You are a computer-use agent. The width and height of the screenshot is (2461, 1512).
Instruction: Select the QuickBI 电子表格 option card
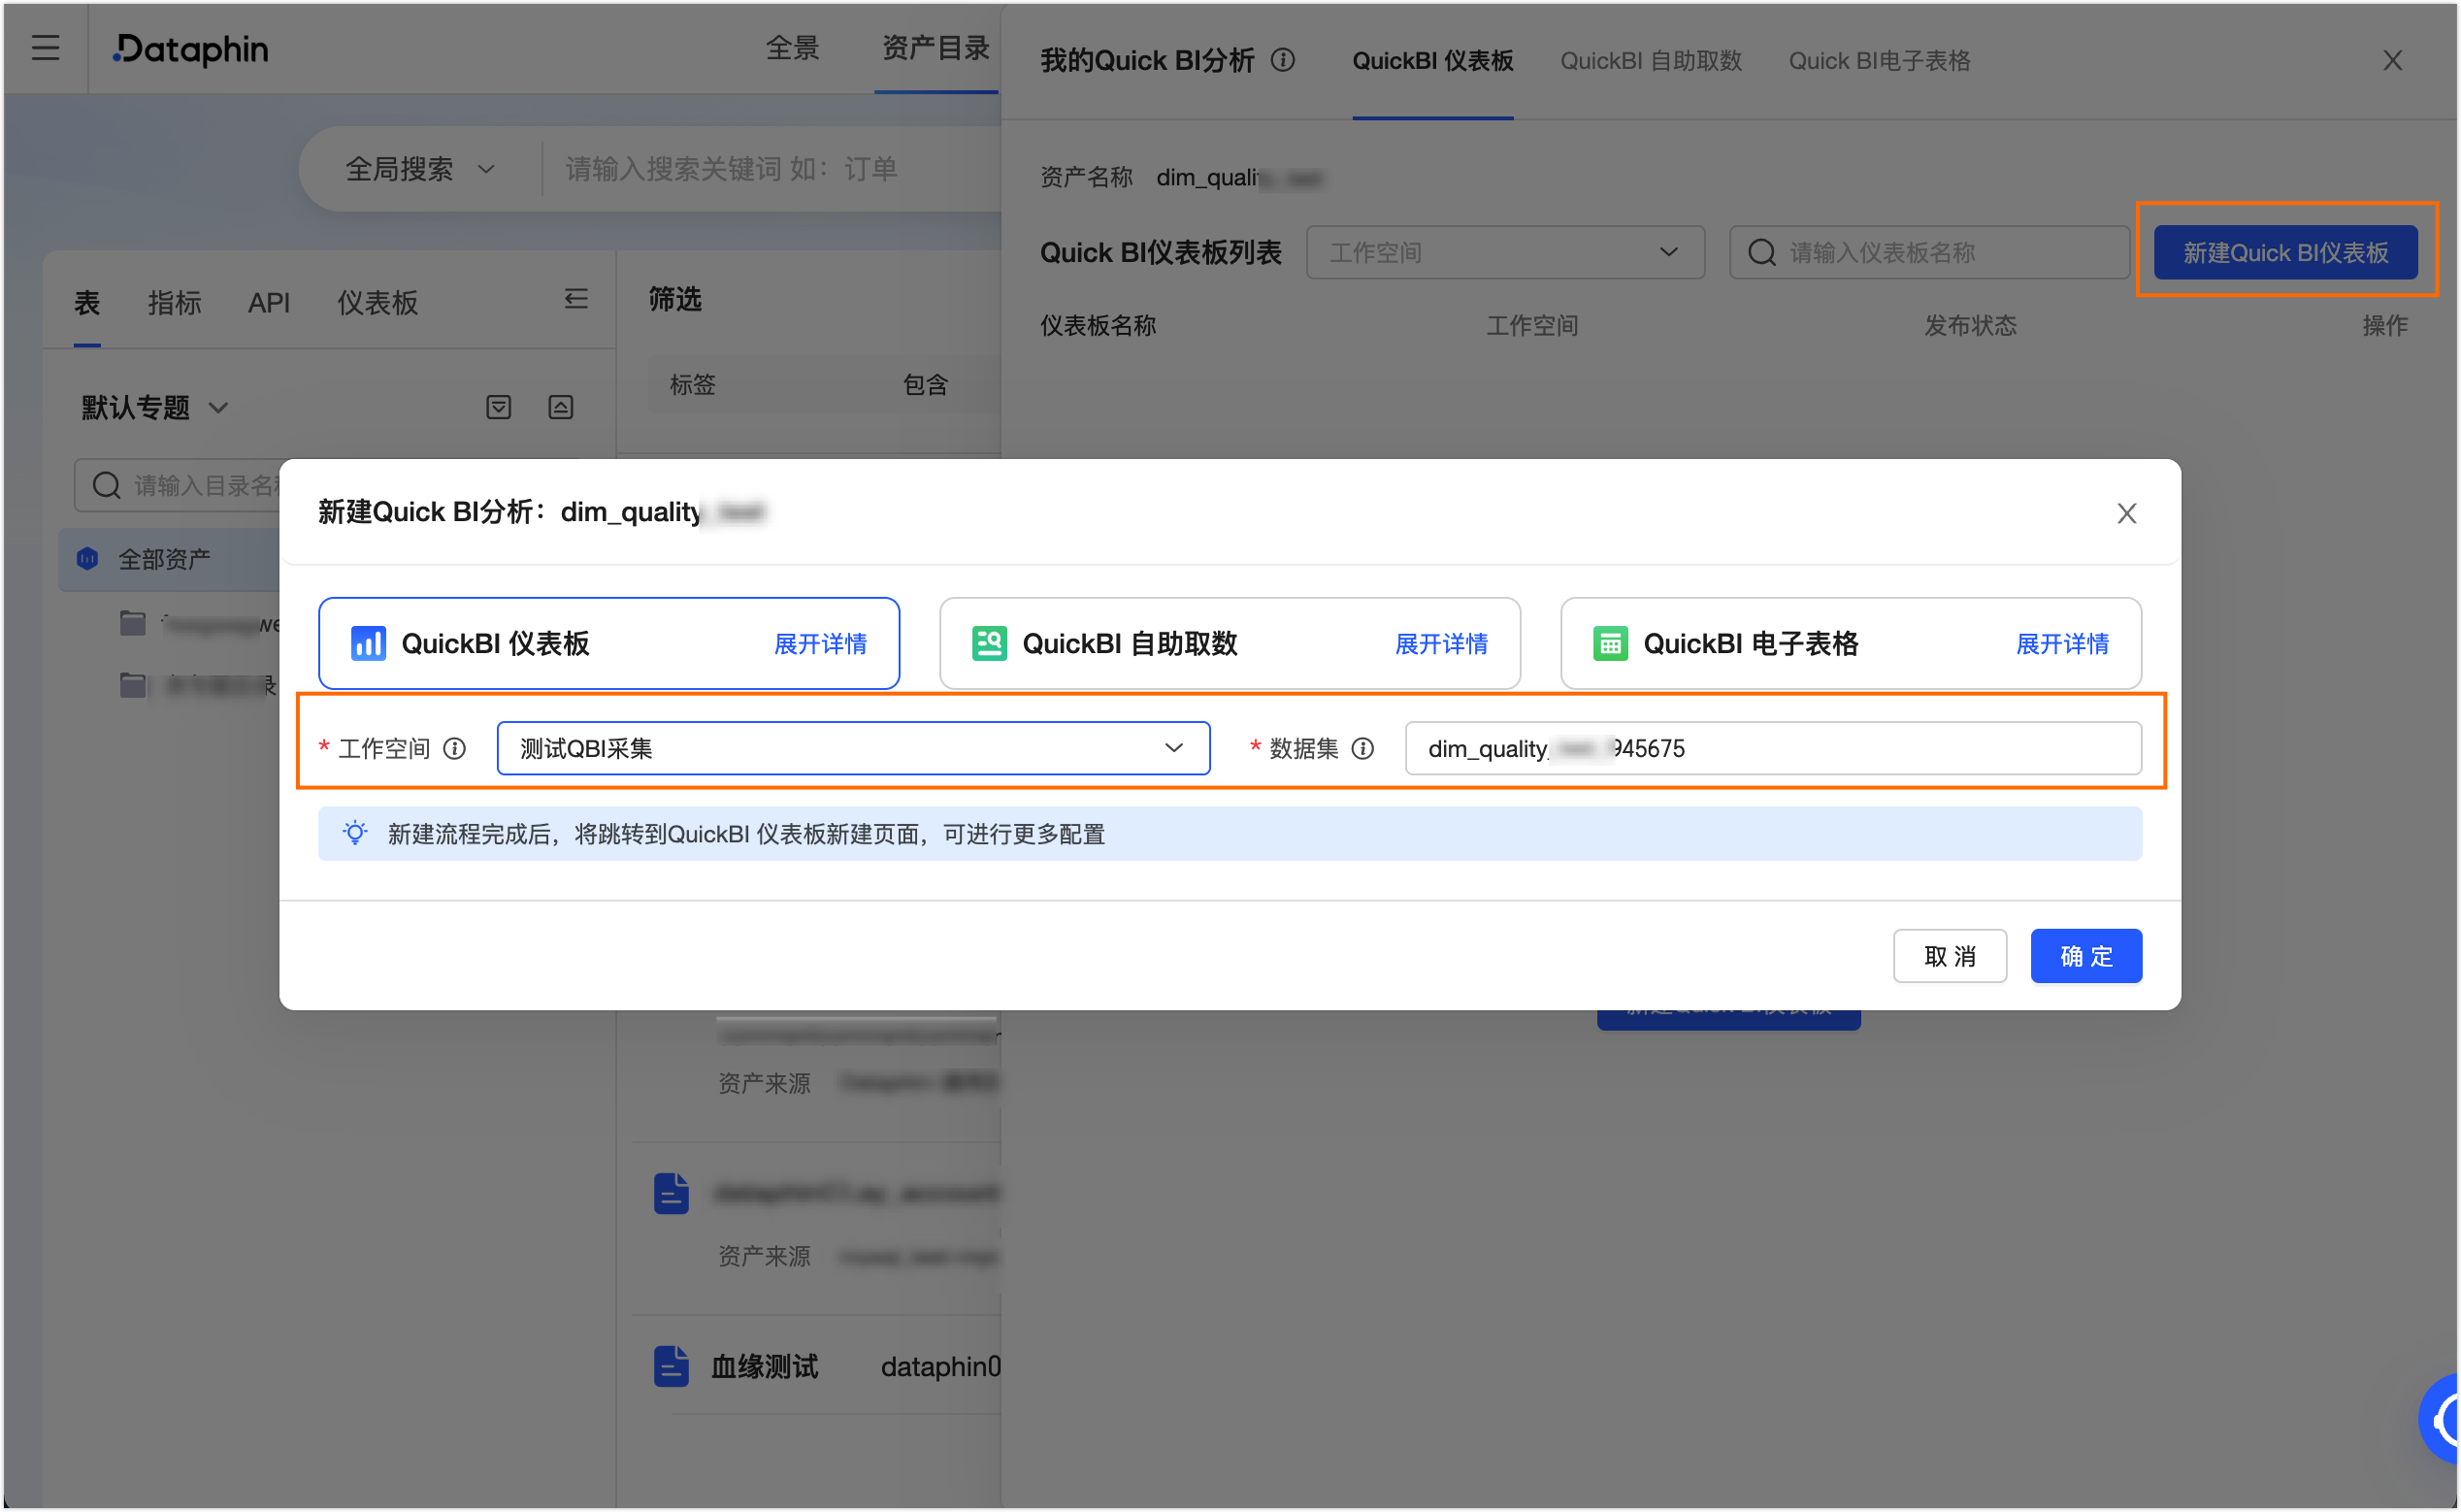1750,643
